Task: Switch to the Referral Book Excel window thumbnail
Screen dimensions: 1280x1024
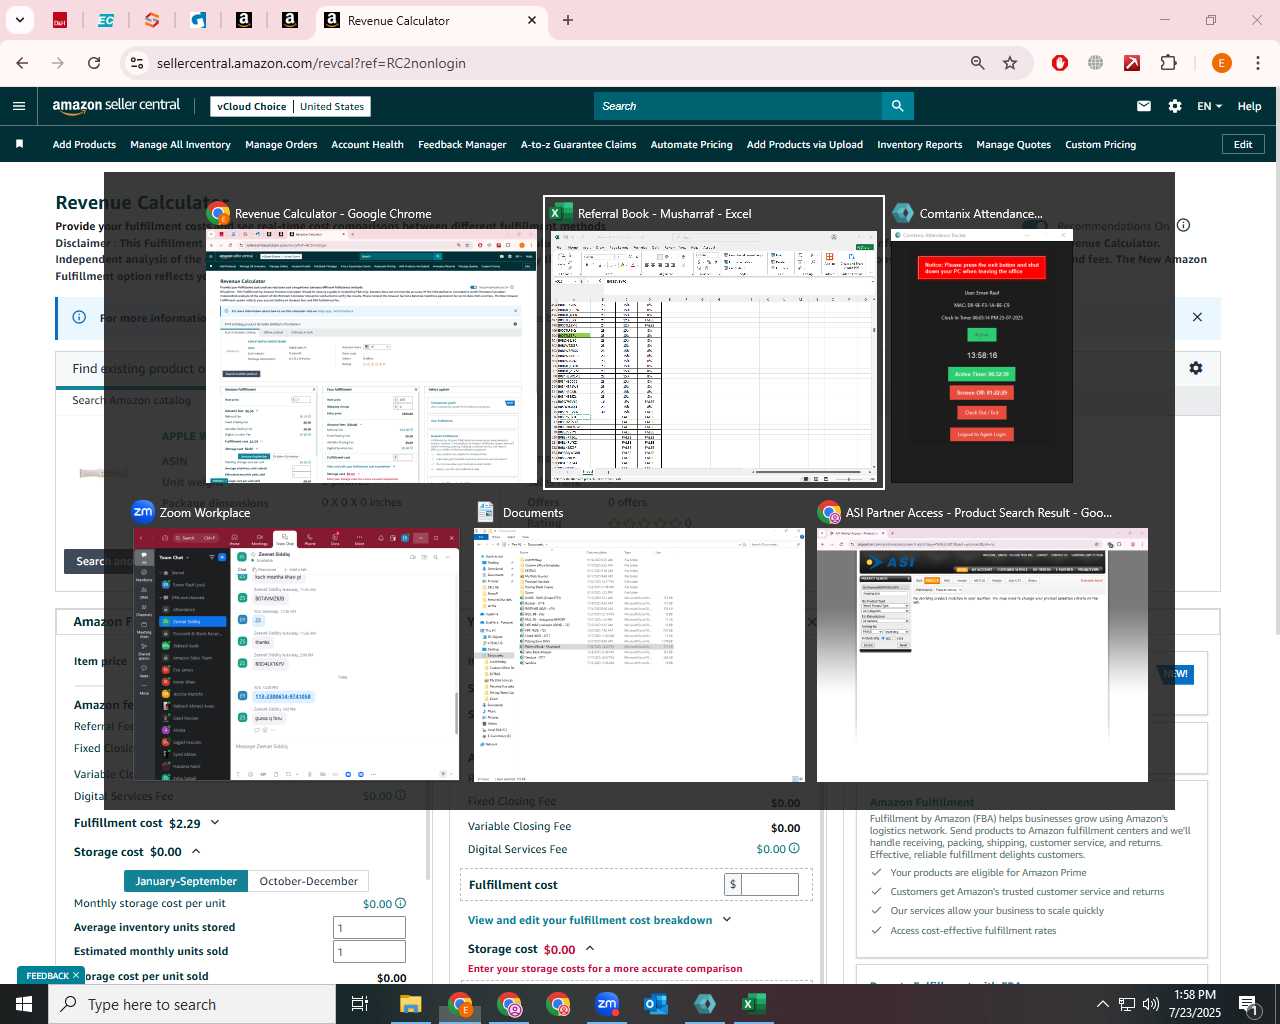Action: coord(714,342)
